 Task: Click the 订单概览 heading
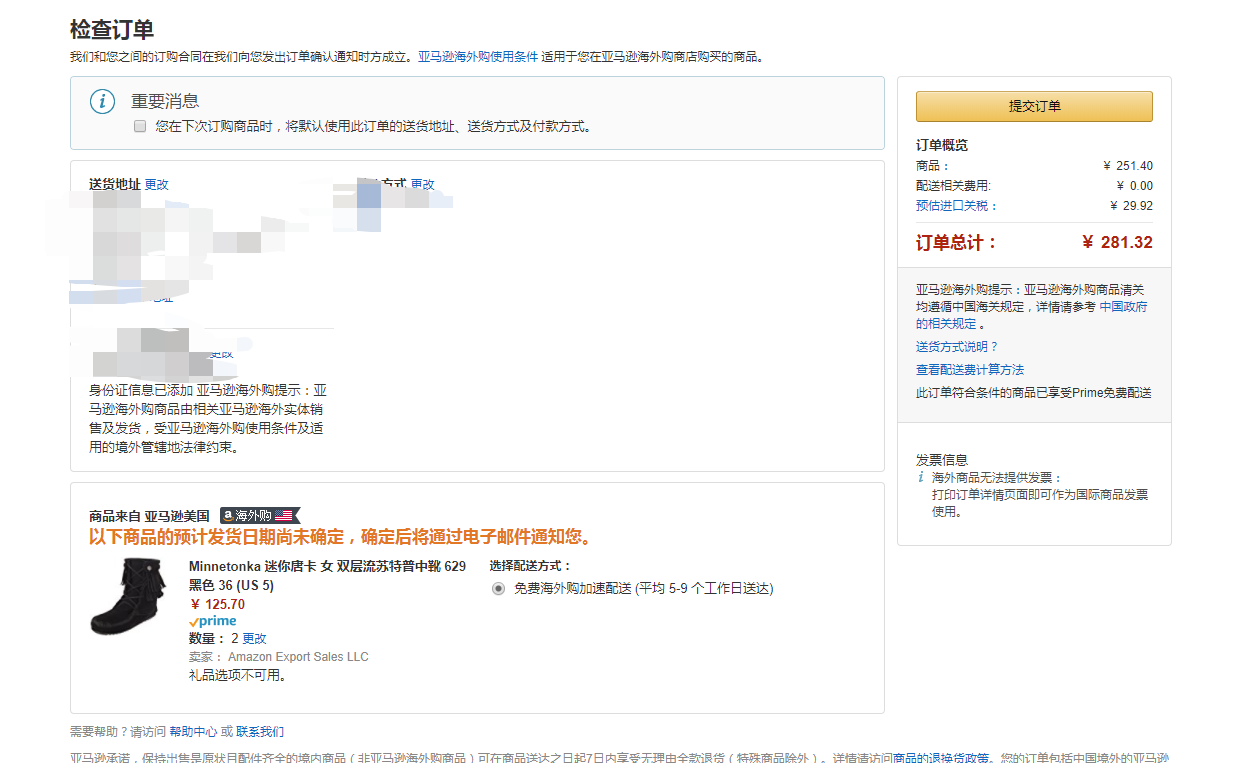942,146
